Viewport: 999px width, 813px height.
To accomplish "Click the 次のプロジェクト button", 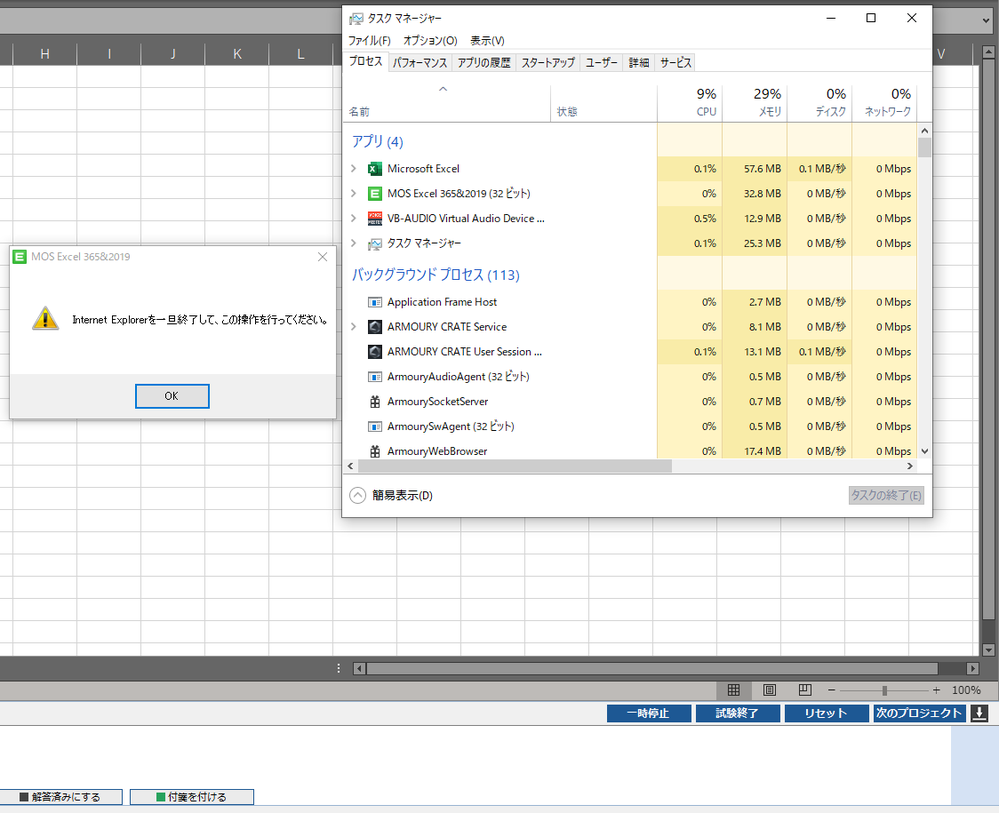I will click(919, 713).
